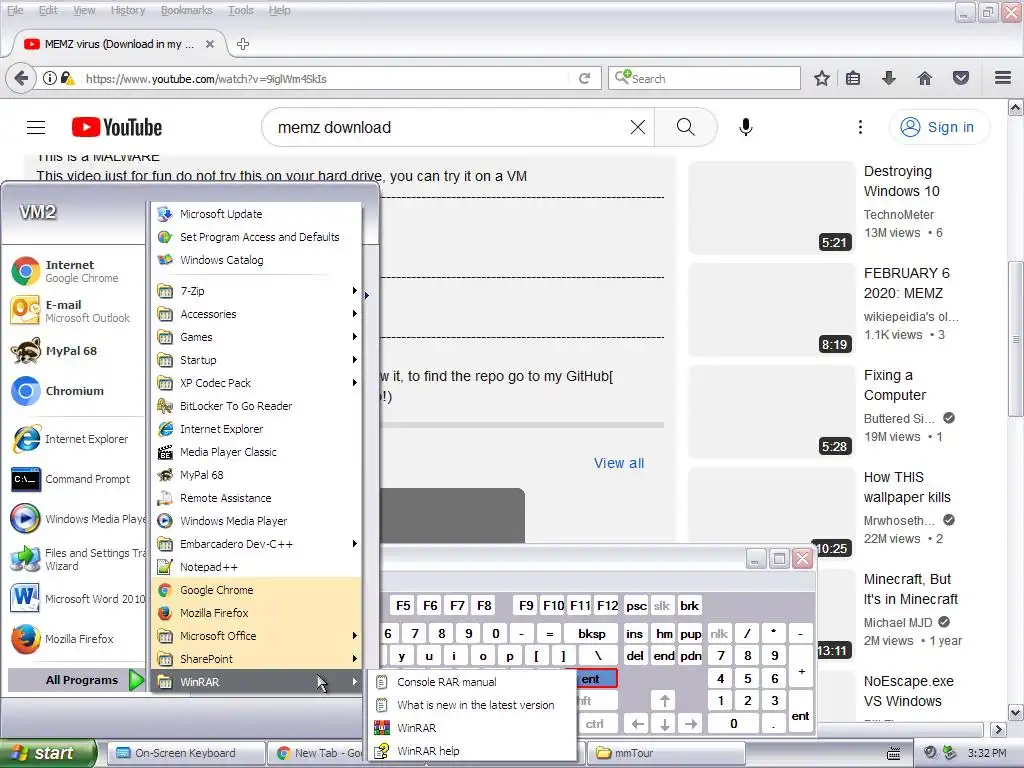Go back with the browser back arrow
Screen dimensions: 1024x768
(x=21, y=78)
